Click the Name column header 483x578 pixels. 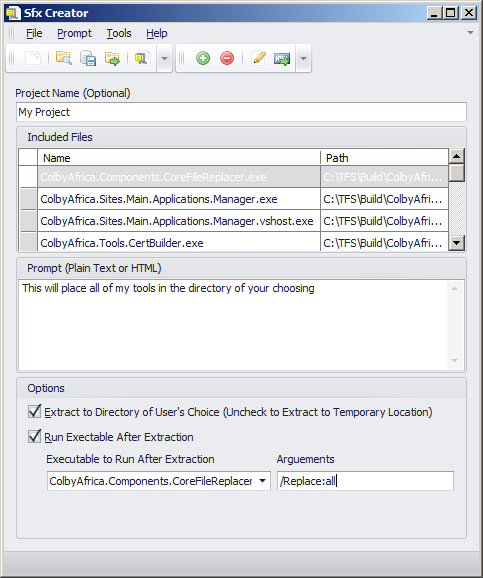click(179, 158)
